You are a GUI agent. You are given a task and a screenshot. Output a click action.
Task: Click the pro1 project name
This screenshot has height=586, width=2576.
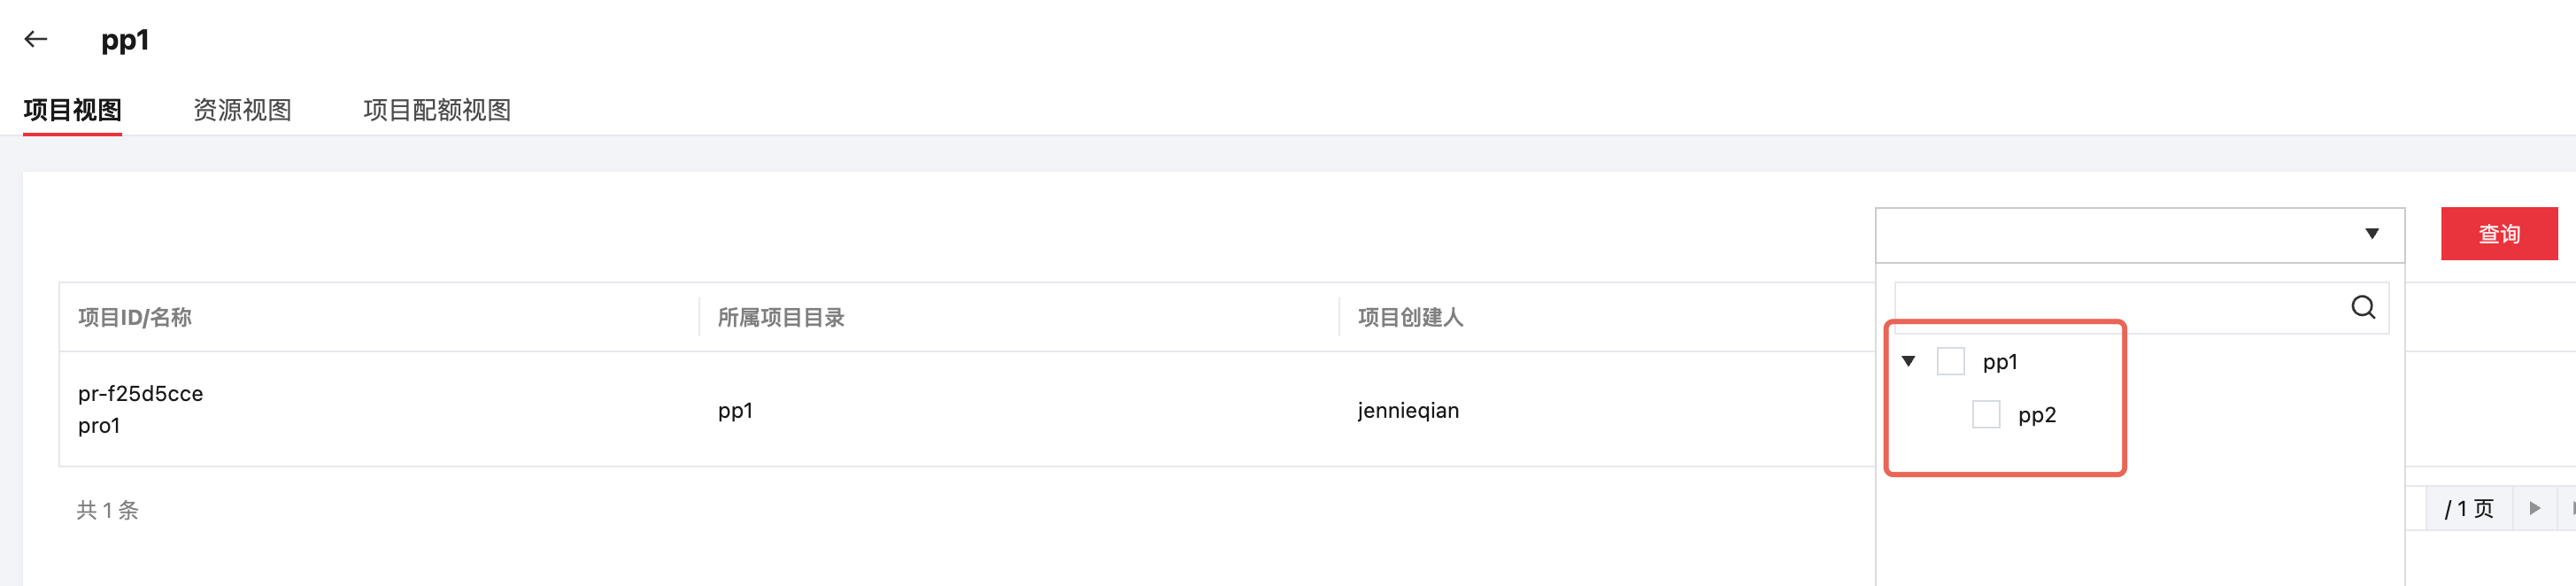click(x=99, y=426)
